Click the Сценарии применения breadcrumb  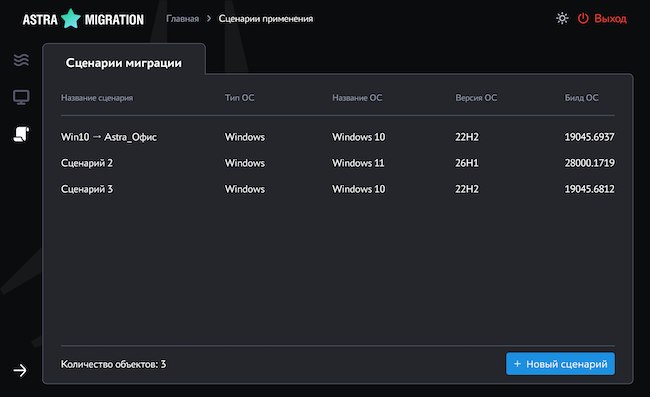click(x=266, y=19)
